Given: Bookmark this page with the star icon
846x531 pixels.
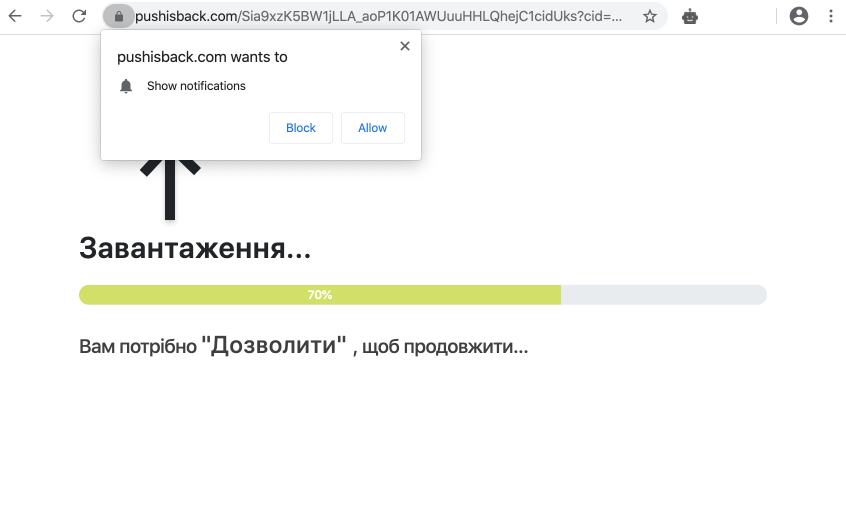Looking at the screenshot, I should (650, 16).
